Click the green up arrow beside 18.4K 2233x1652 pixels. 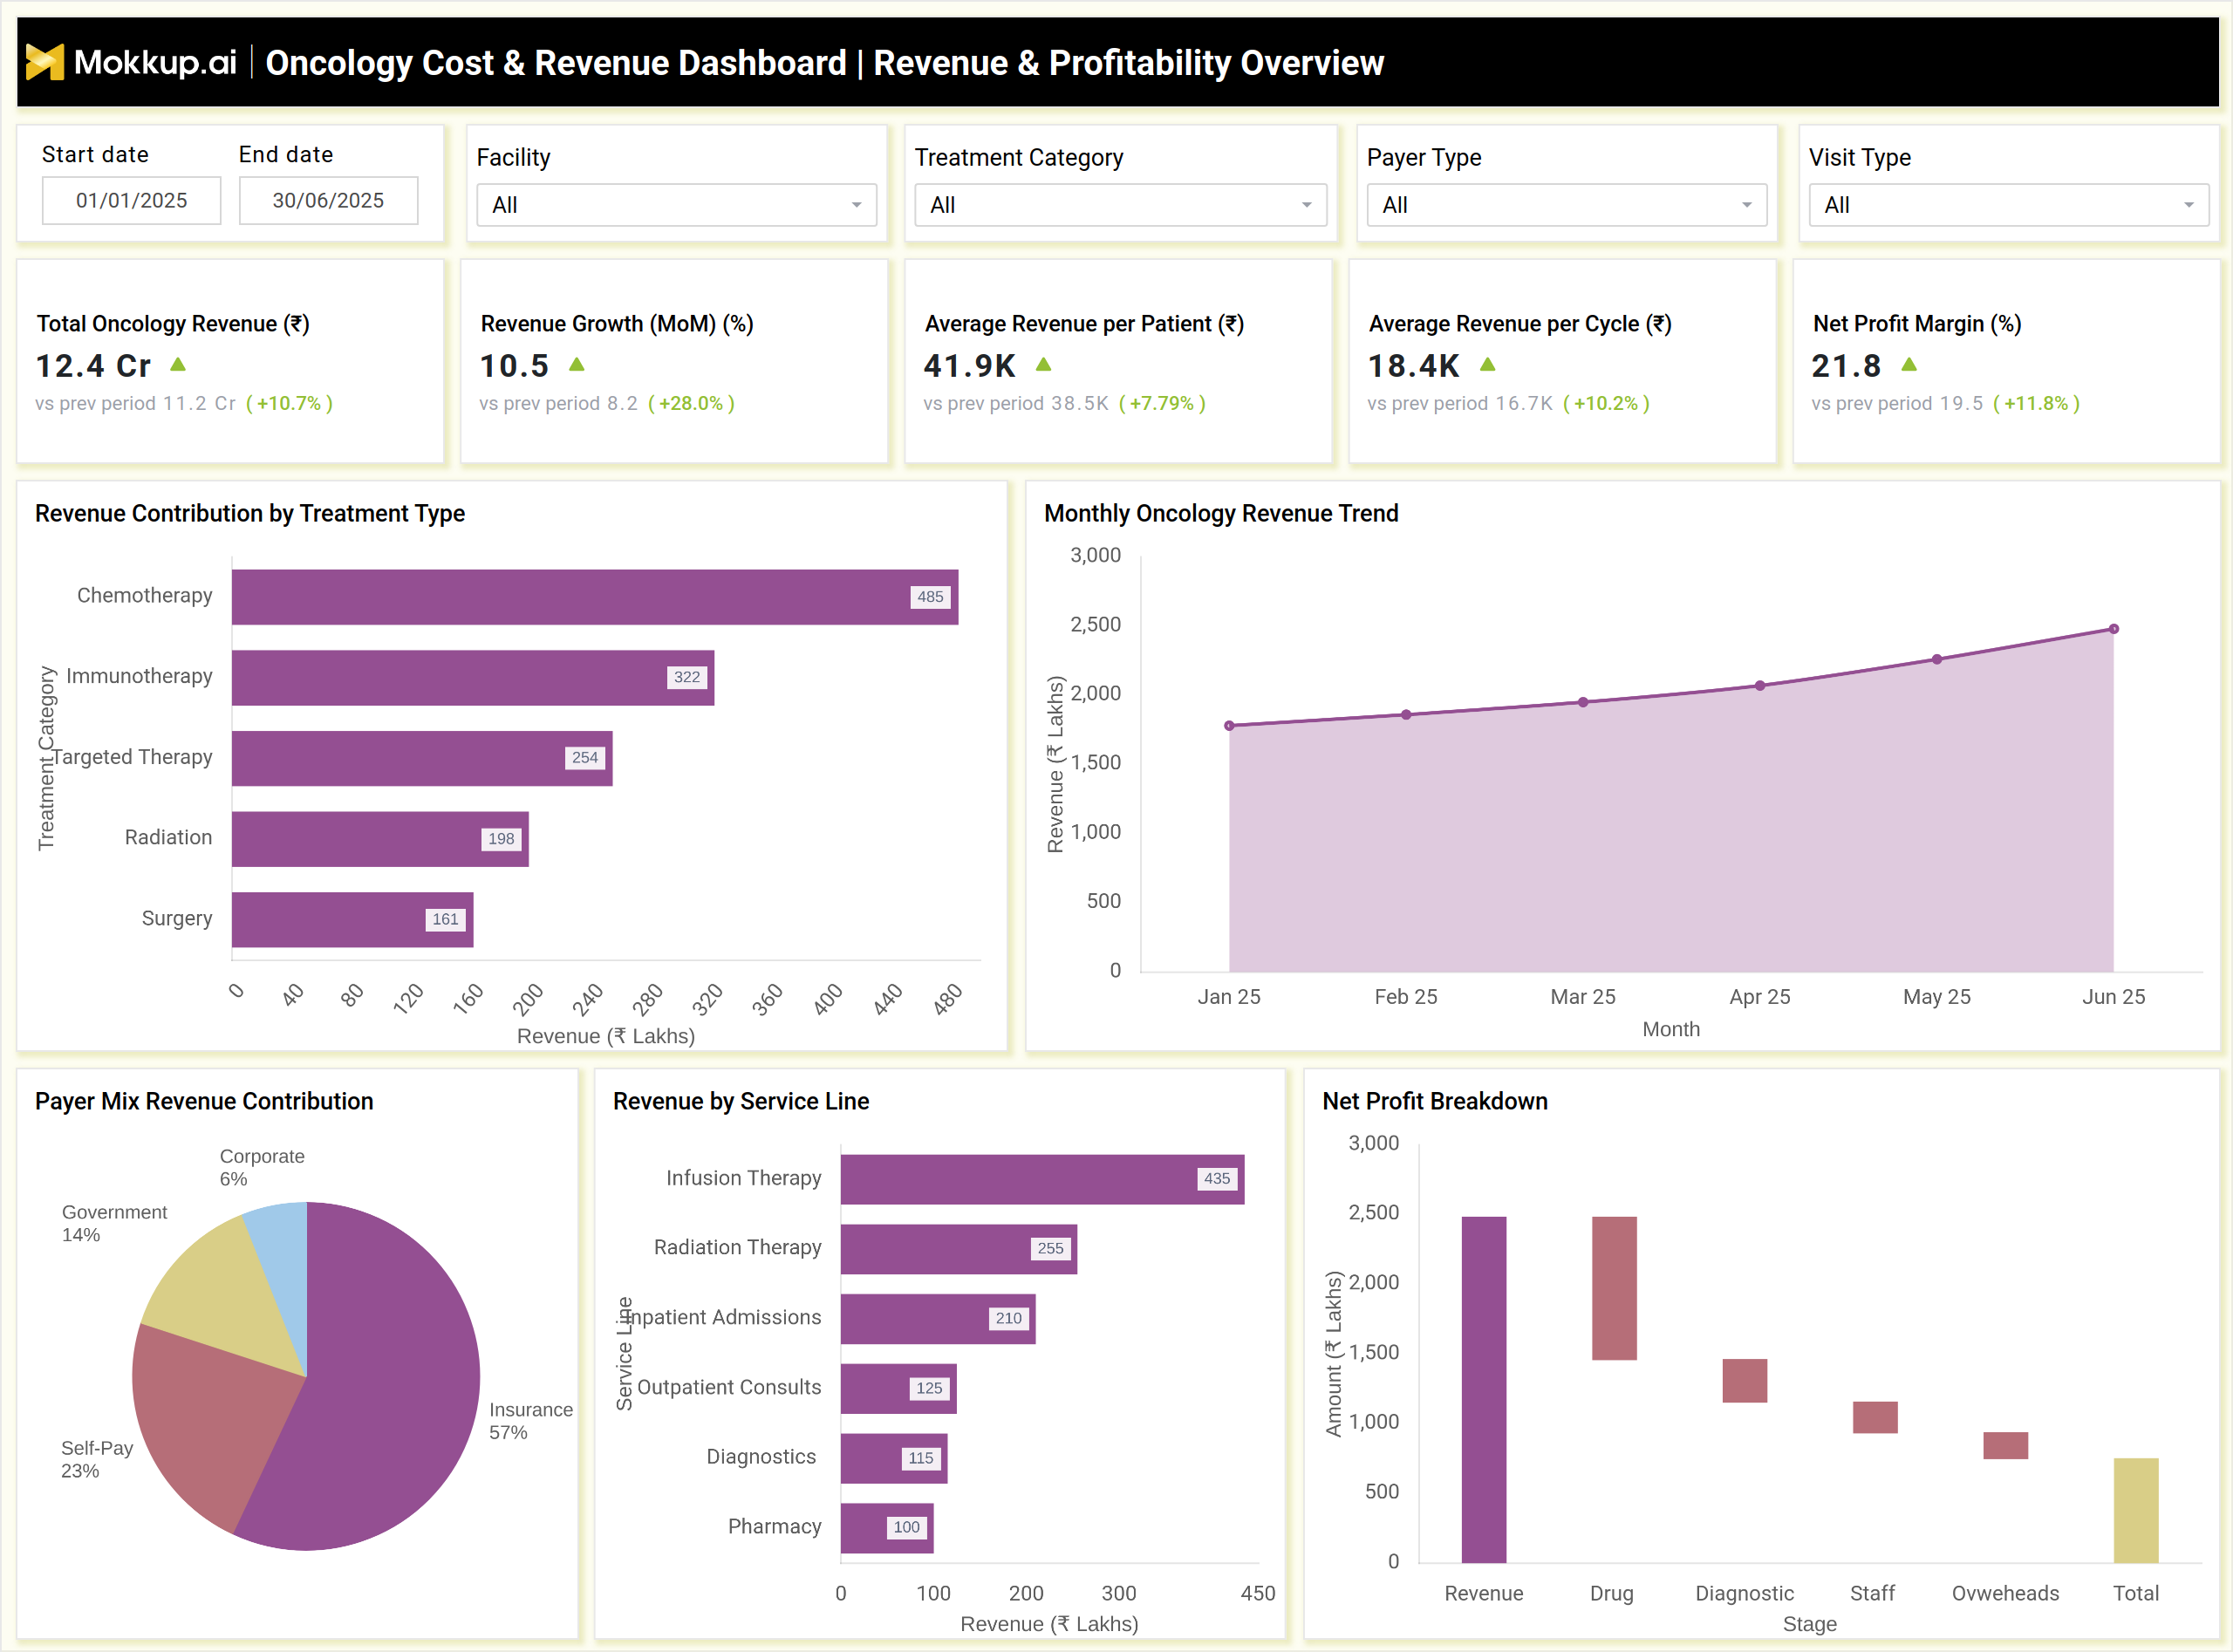coord(1488,364)
